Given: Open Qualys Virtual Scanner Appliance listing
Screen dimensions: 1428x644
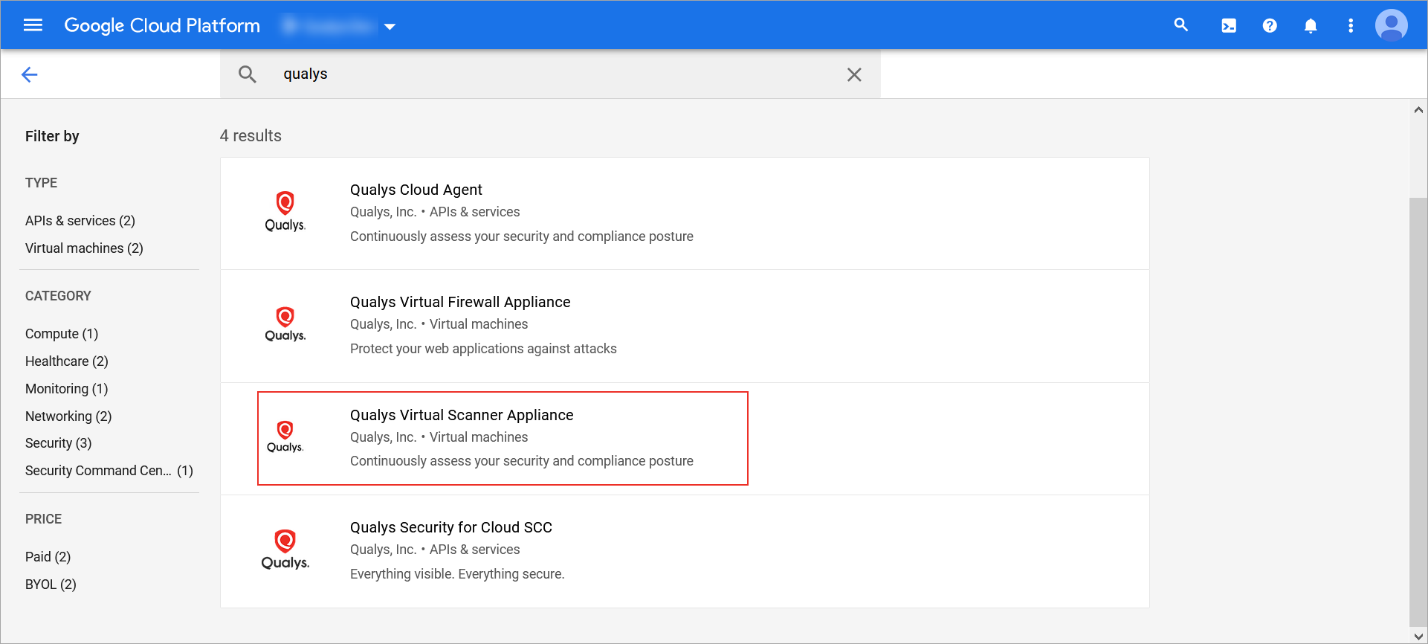Looking at the screenshot, I should click(x=462, y=414).
